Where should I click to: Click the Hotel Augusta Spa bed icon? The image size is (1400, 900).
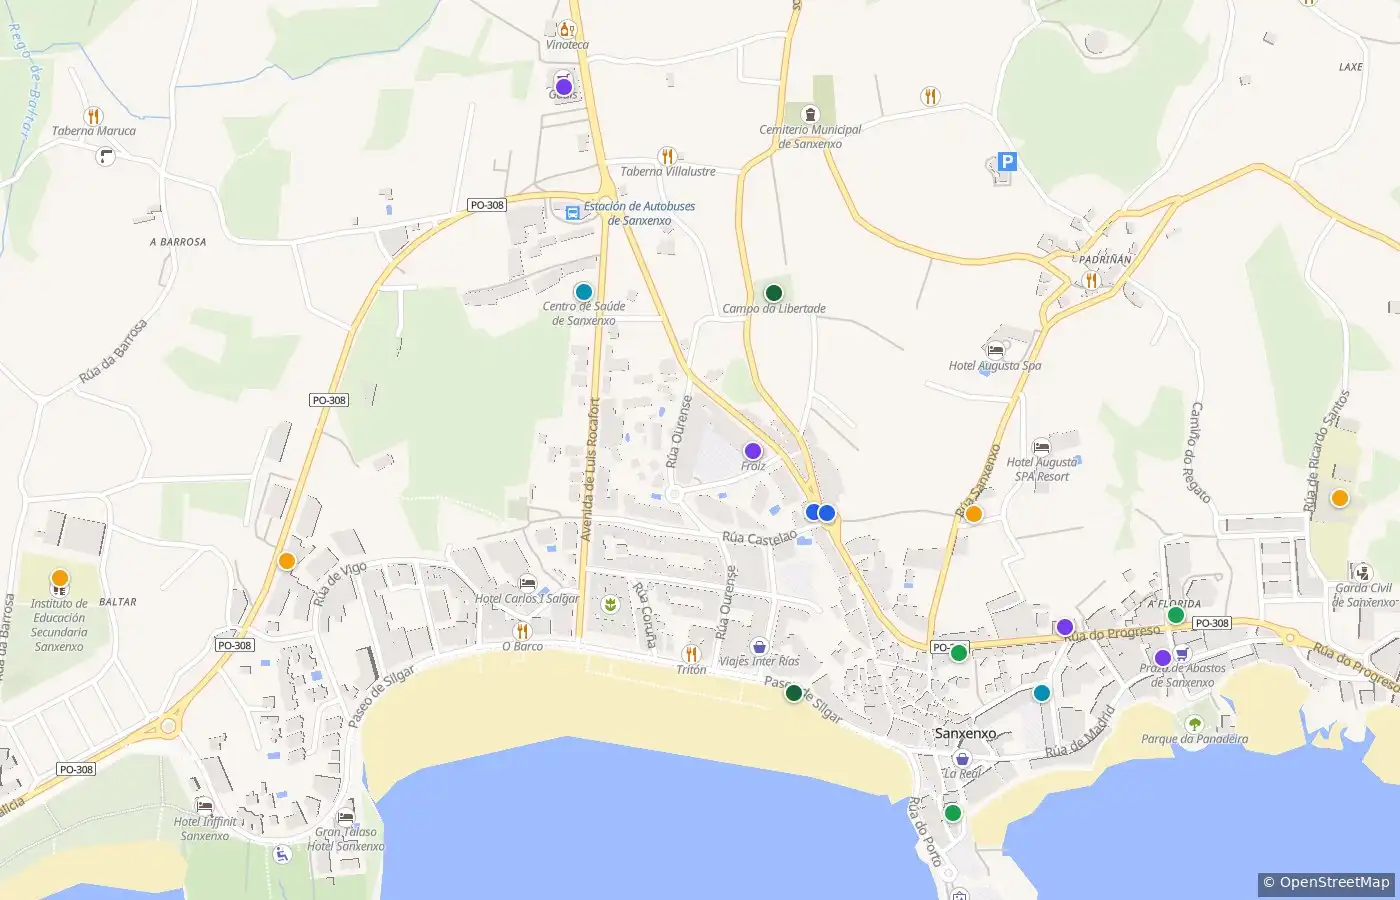(995, 350)
